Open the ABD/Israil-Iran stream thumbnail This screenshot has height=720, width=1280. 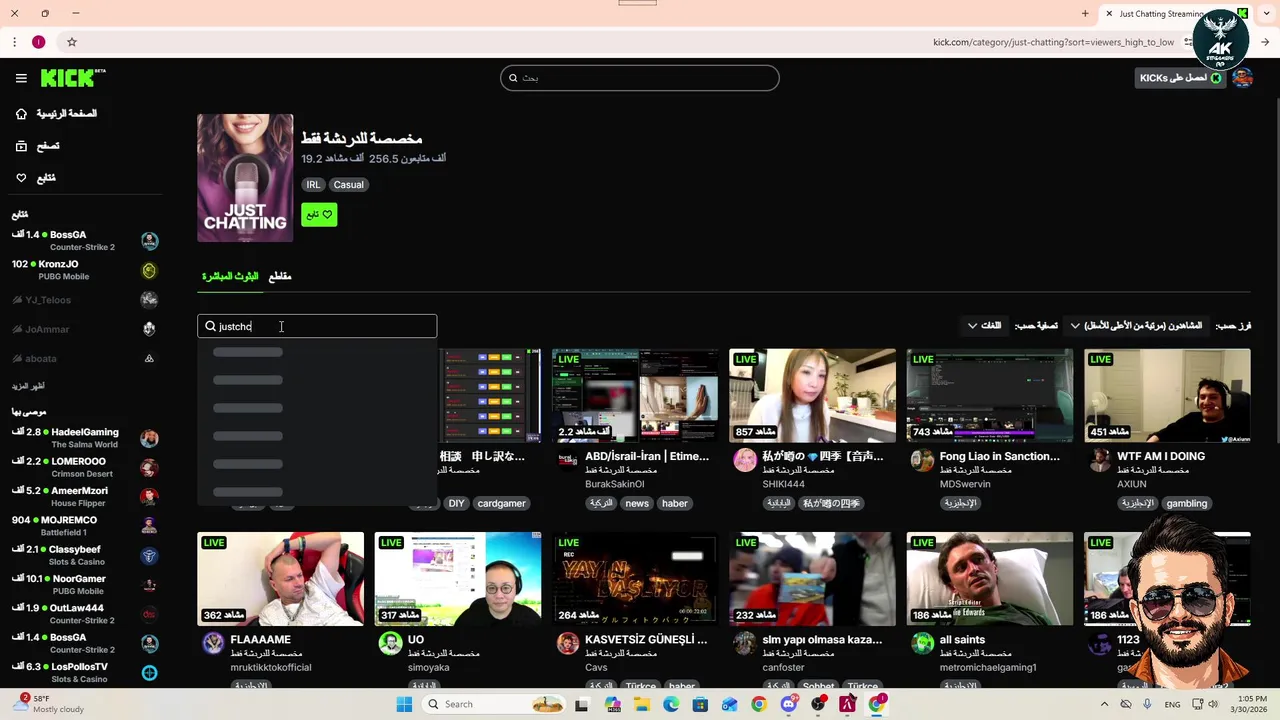tap(635, 395)
